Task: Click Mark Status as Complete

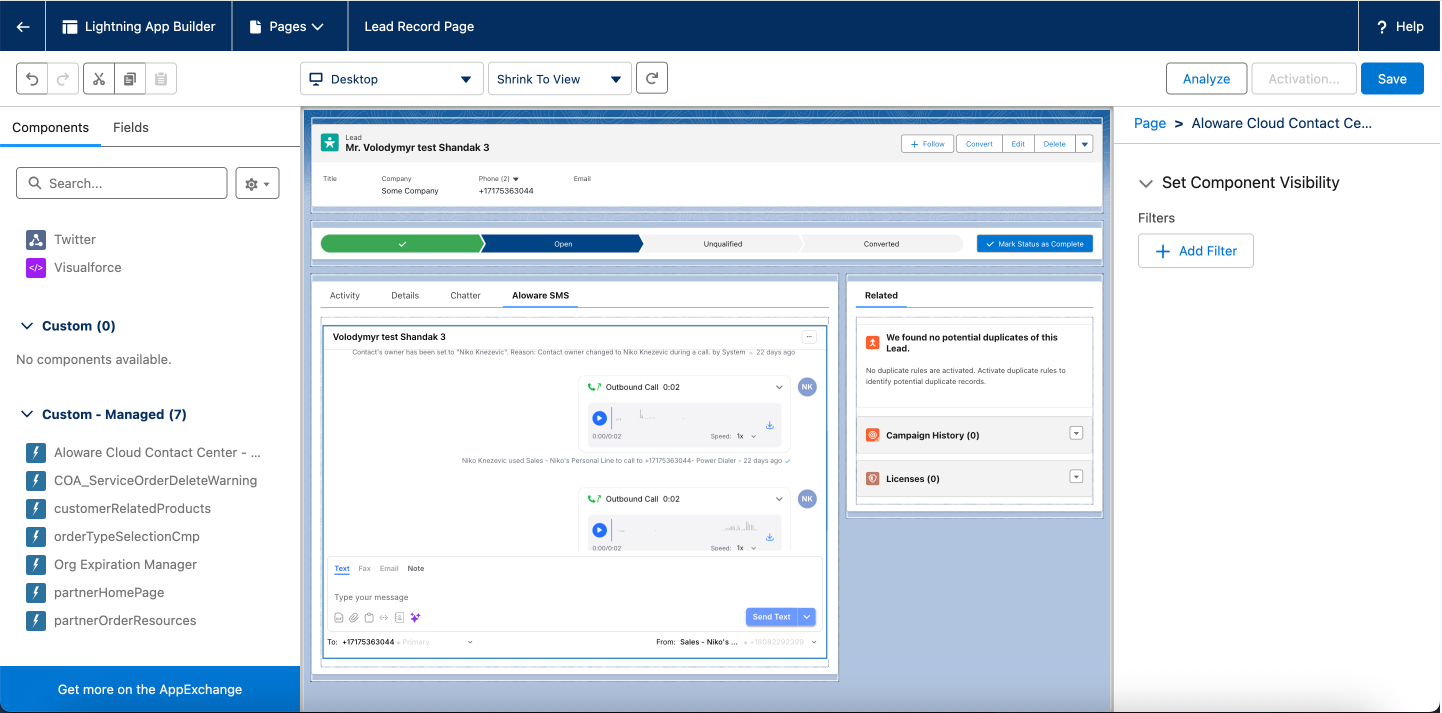Action: tap(1035, 243)
